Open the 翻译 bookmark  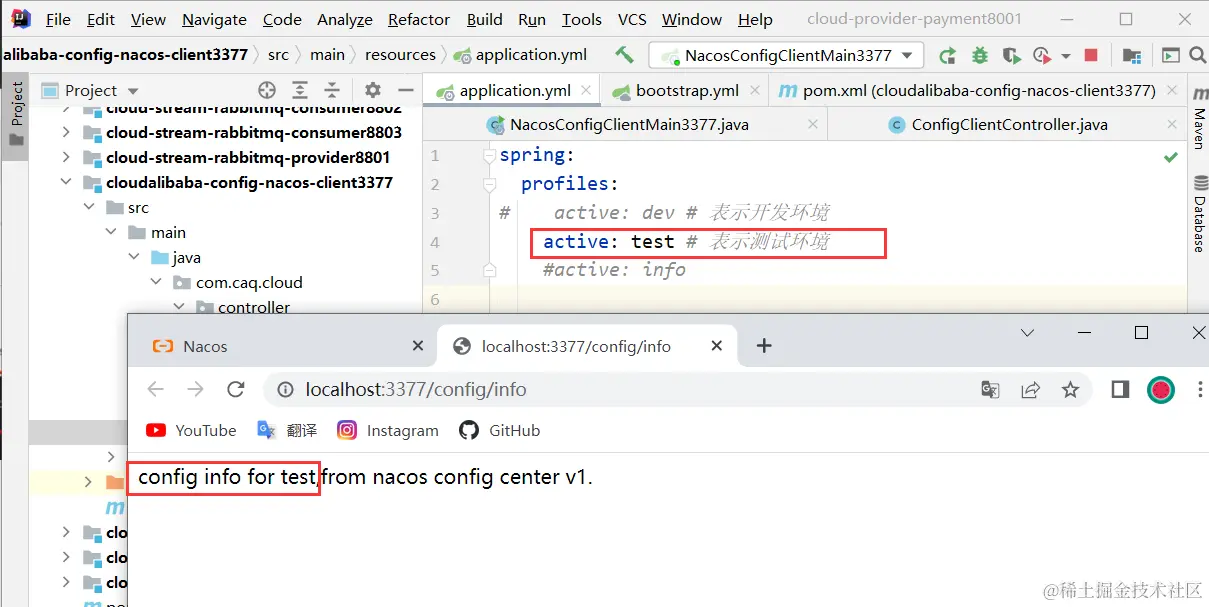pos(287,430)
